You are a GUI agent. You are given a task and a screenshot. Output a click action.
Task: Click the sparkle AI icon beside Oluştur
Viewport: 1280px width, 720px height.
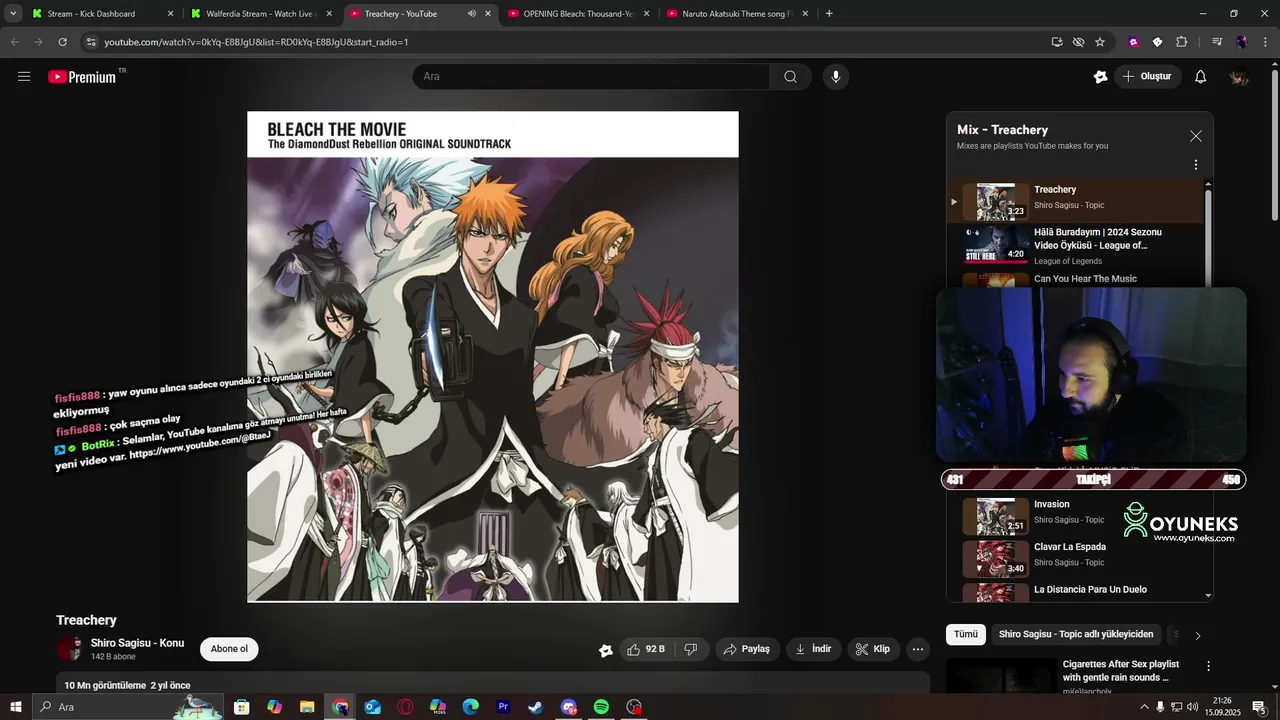click(x=1100, y=77)
